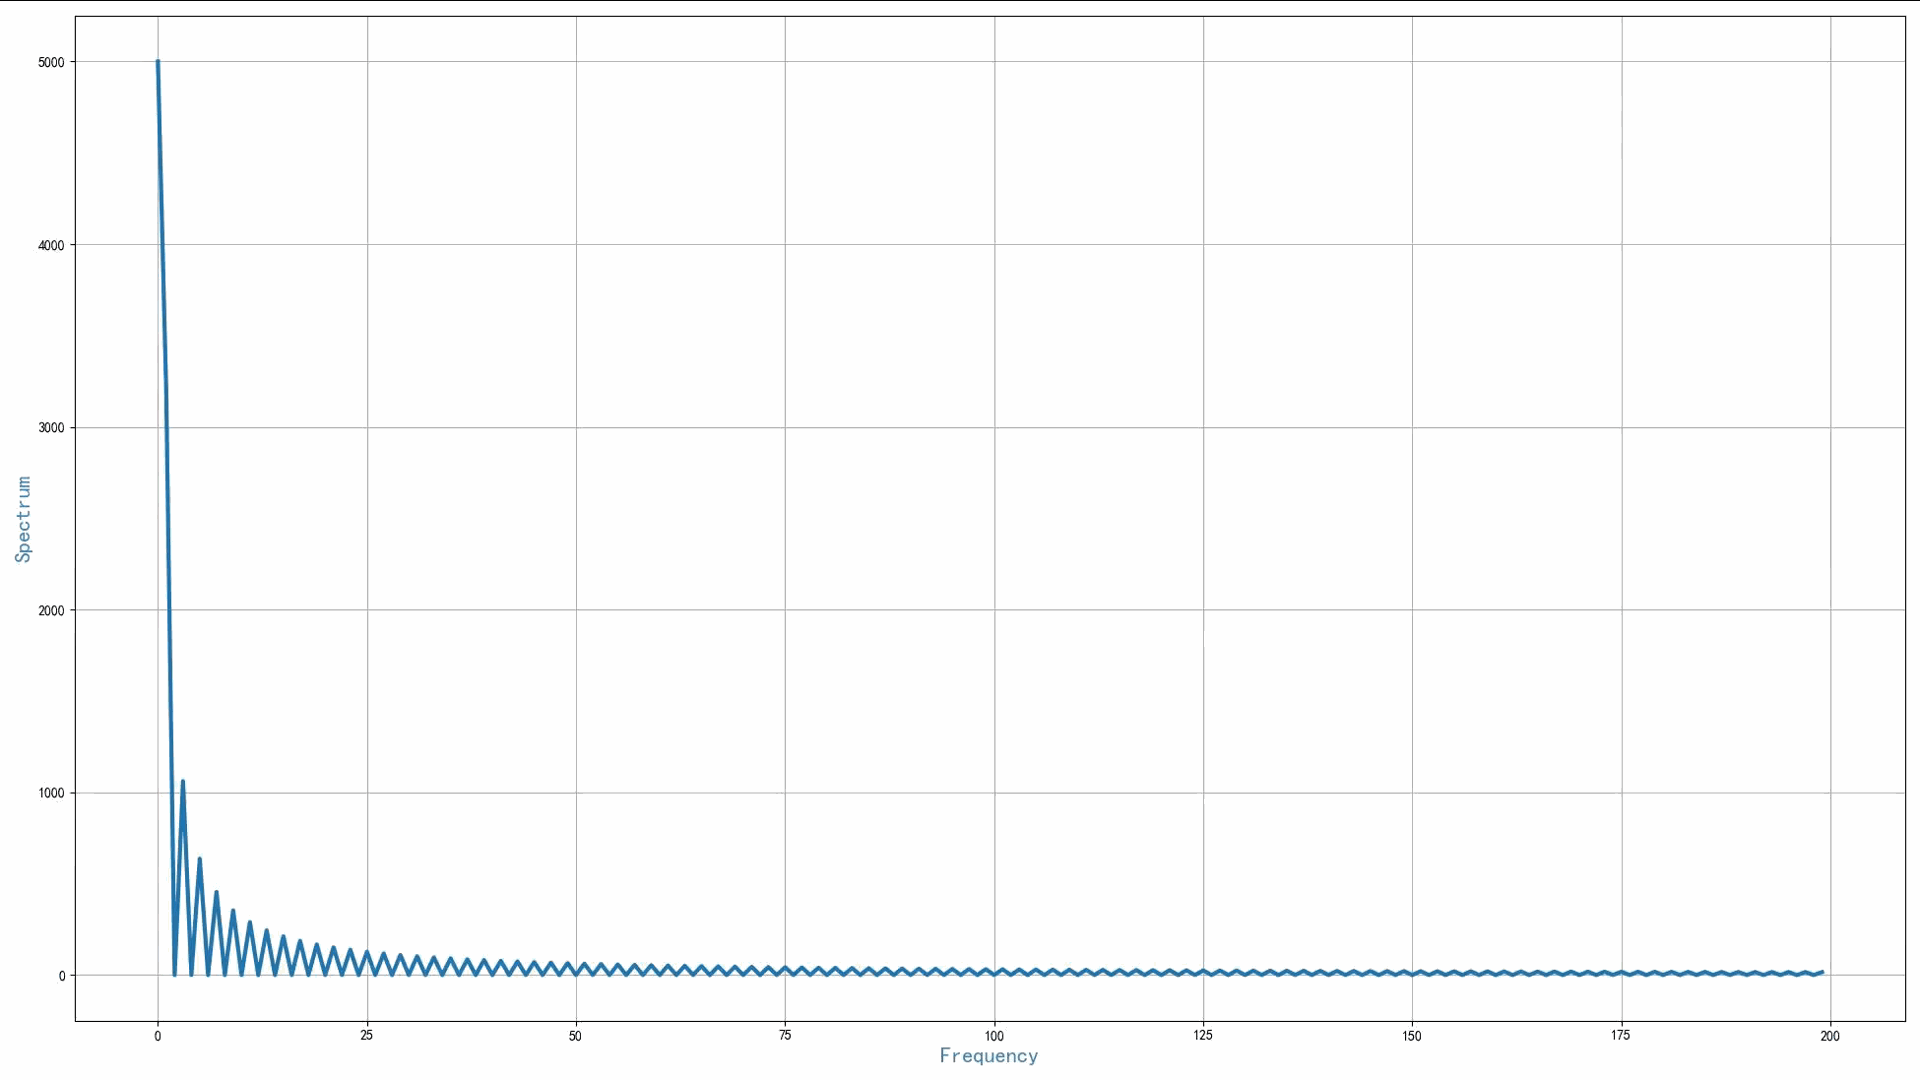Click the 125 x-axis tick label

point(1203,1036)
